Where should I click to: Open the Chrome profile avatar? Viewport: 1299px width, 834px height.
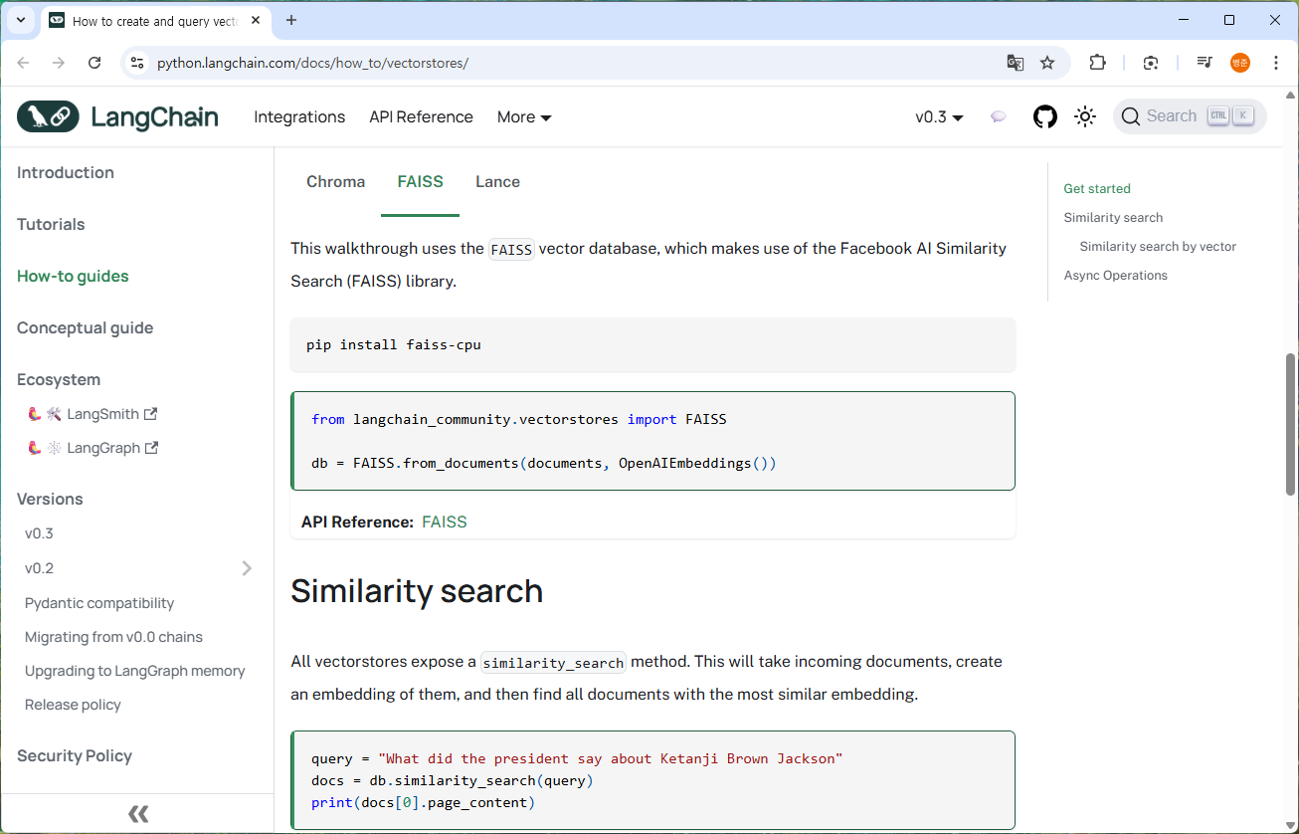[x=1240, y=63]
